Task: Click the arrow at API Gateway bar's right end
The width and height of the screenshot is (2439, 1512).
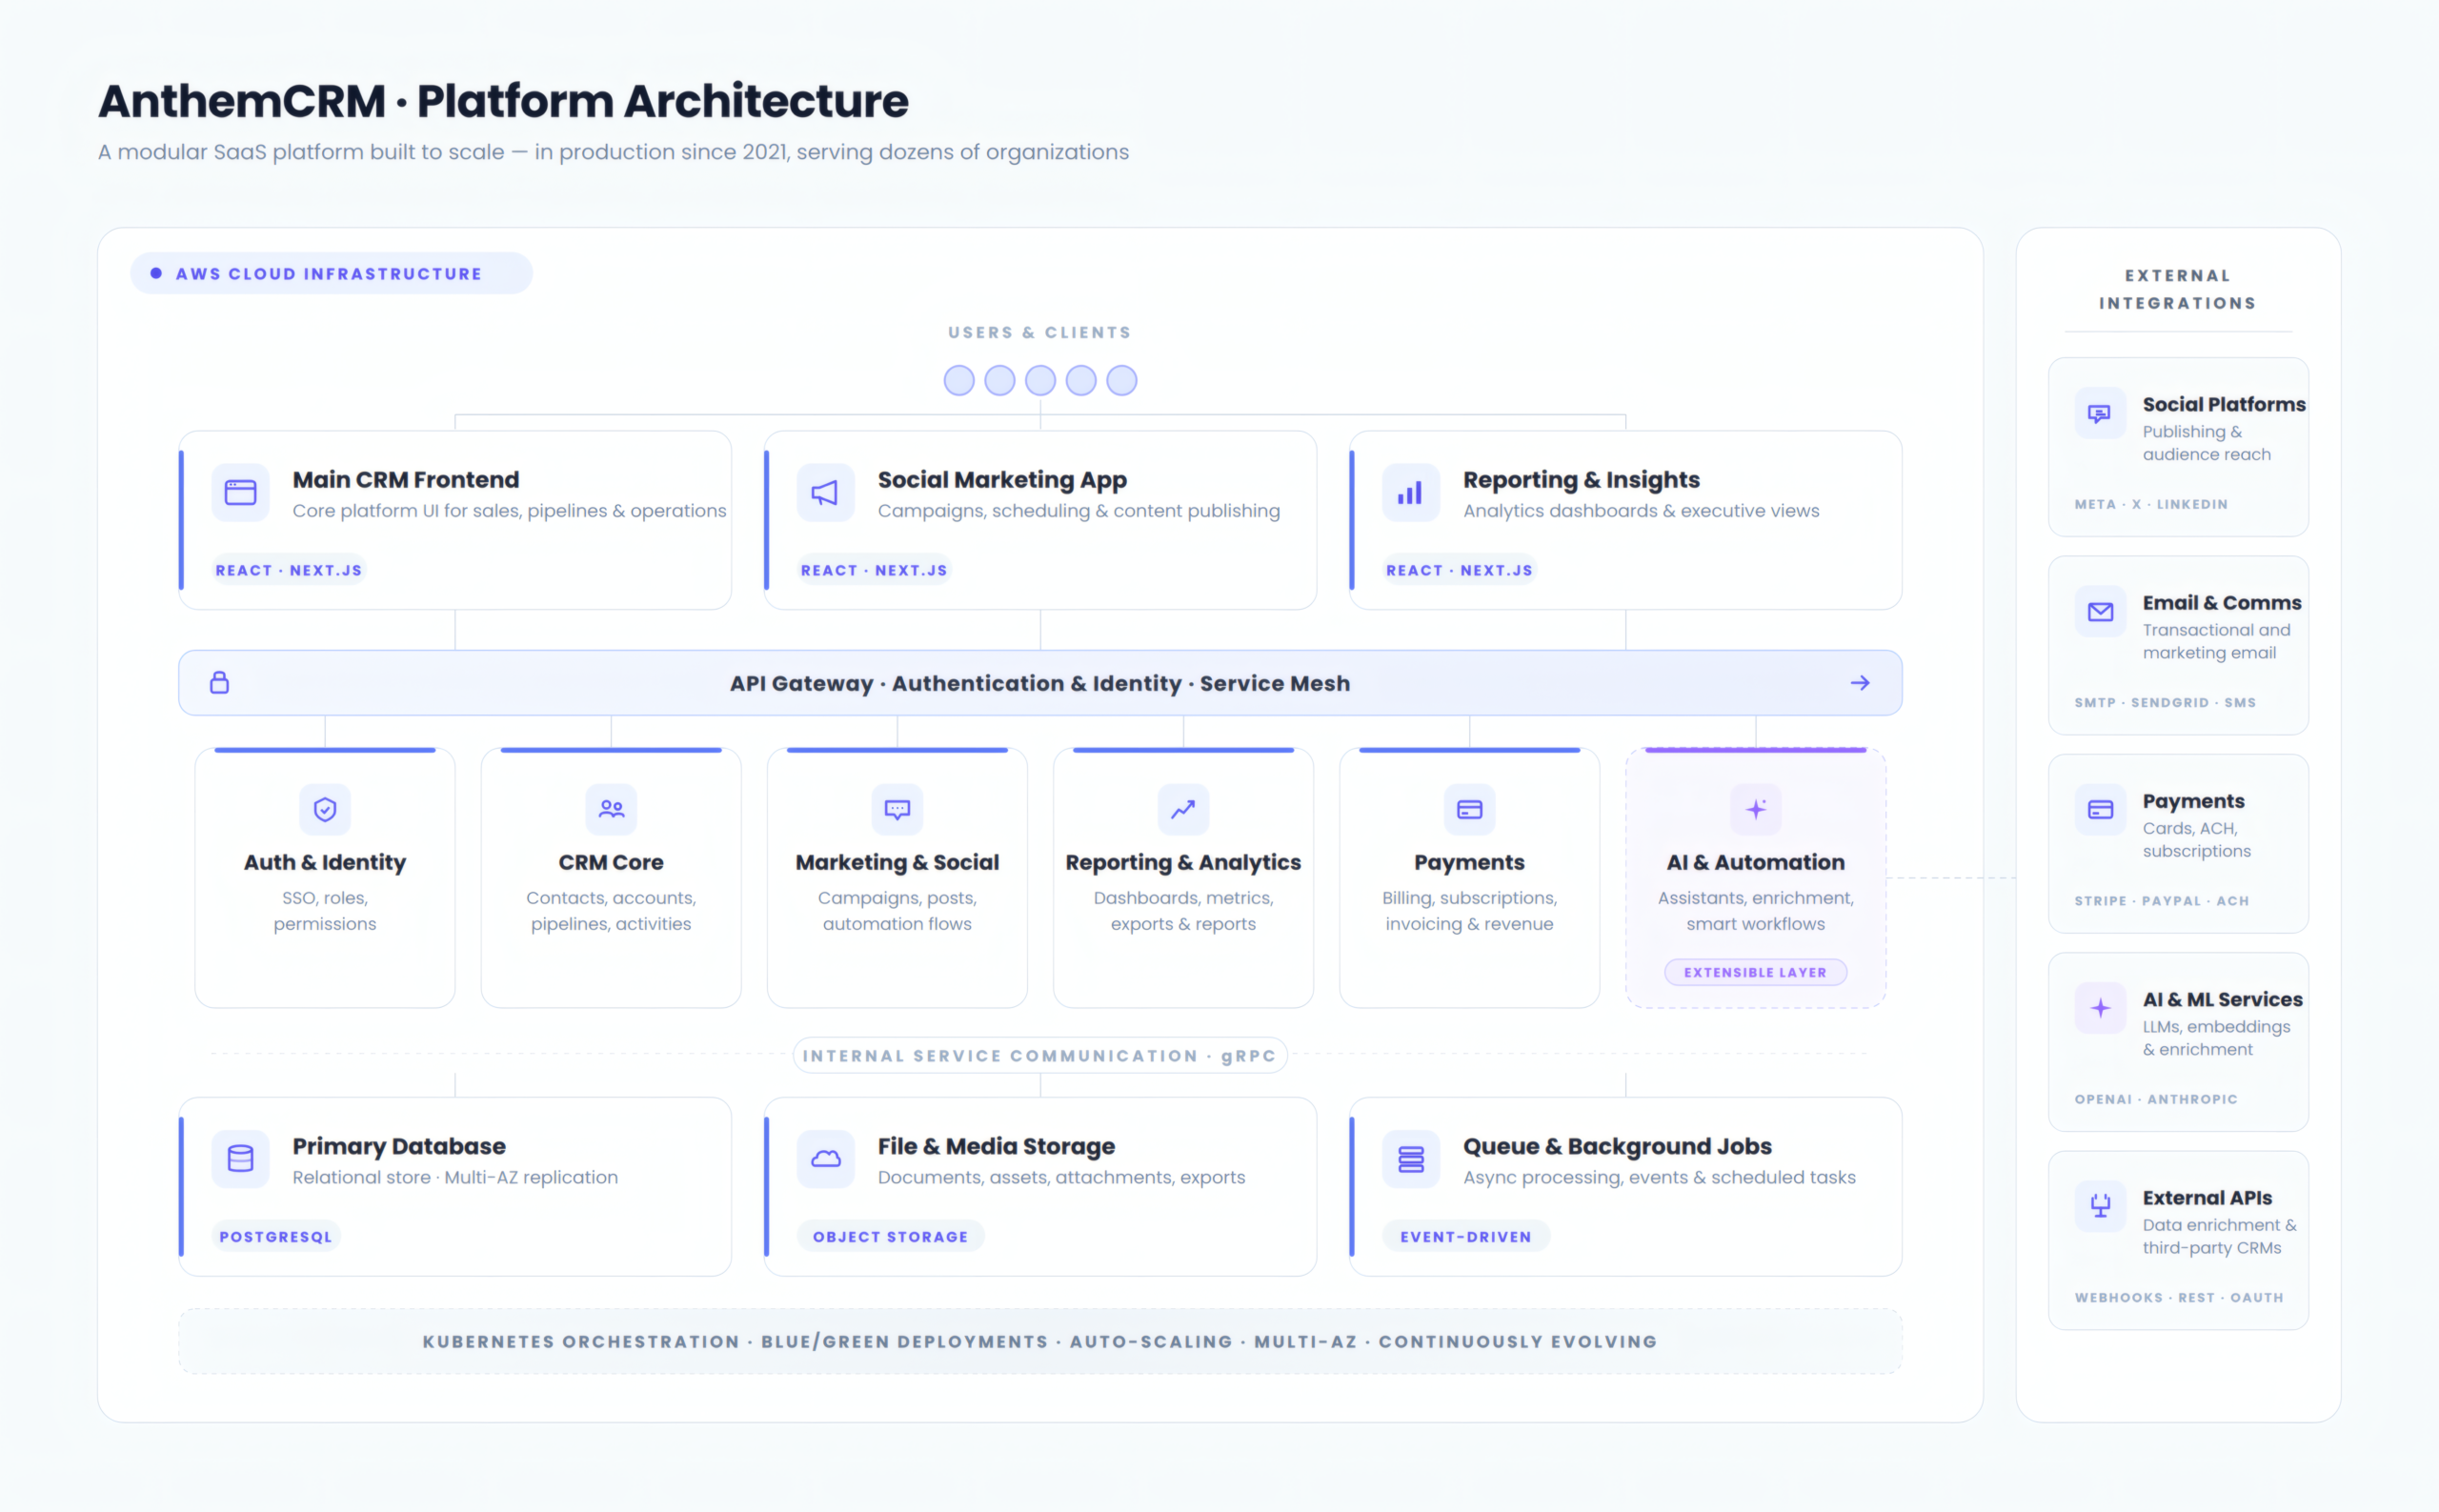Action: pyautogui.click(x=1859, y=683)
